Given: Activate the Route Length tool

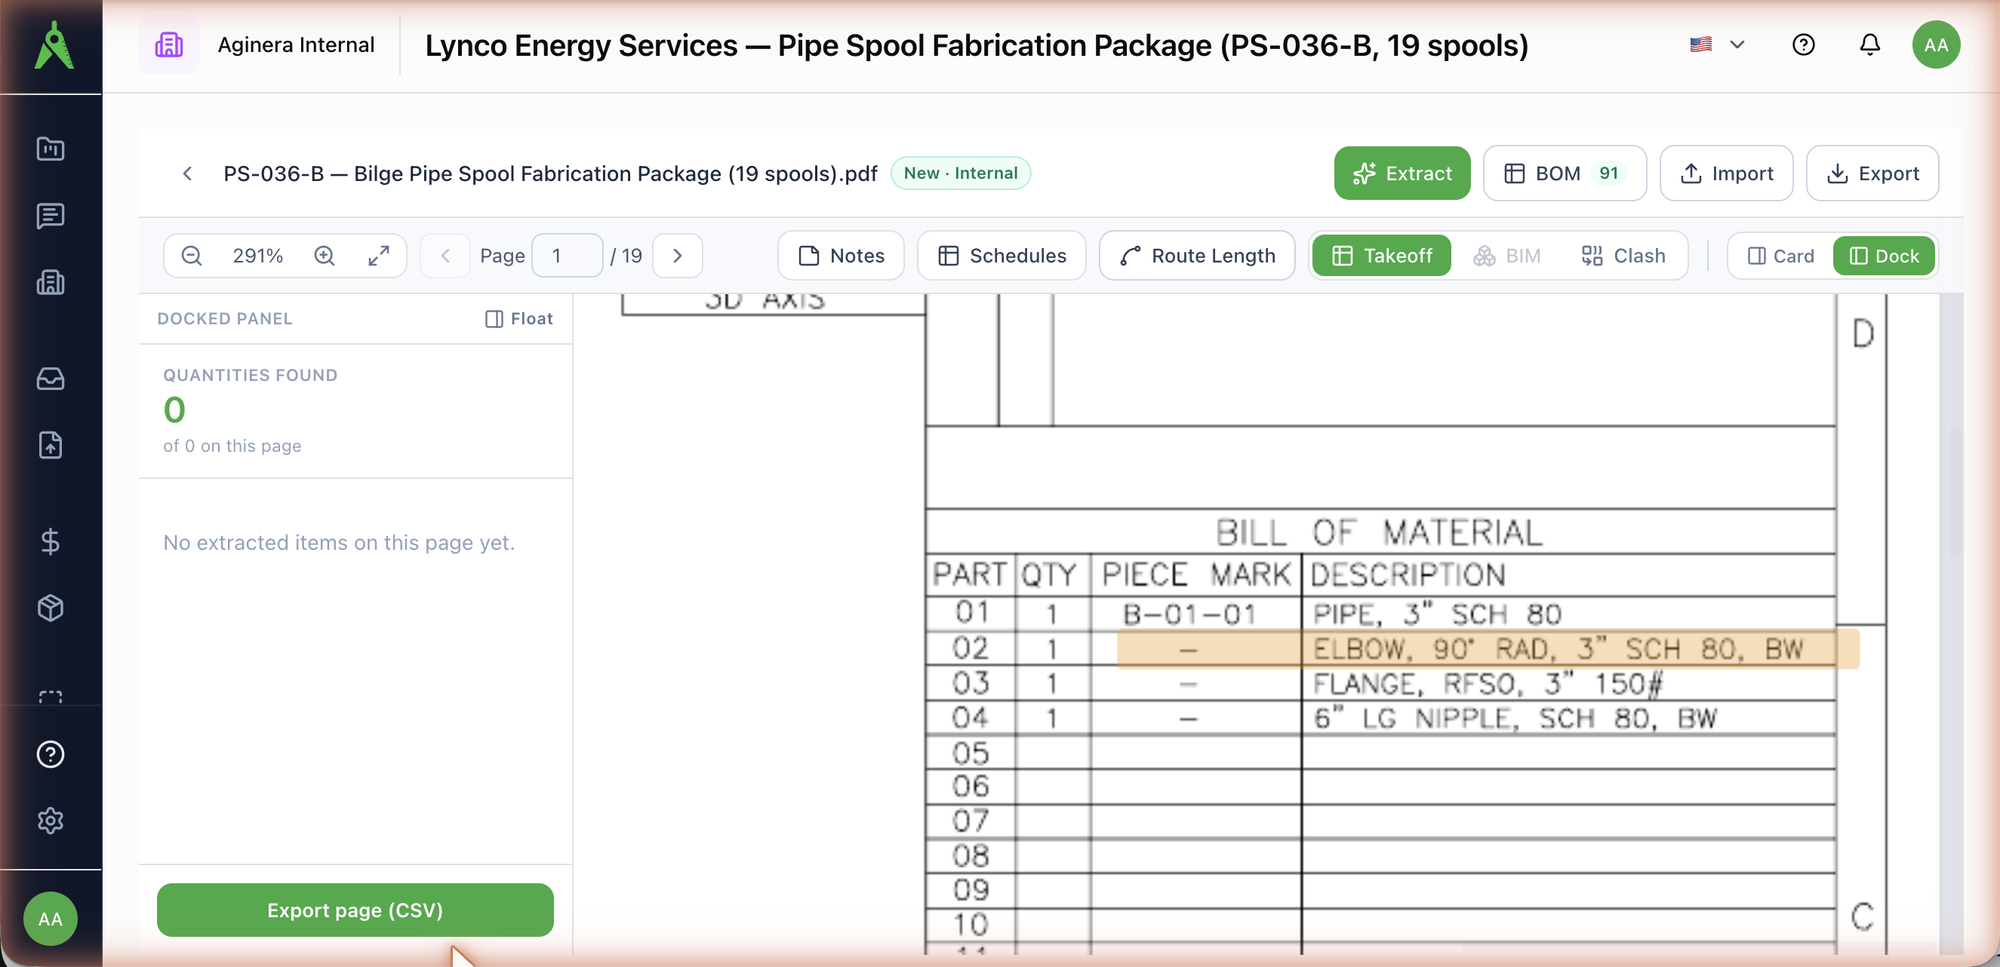Looking at the screenshot, I should click(x=1197, y=256).
